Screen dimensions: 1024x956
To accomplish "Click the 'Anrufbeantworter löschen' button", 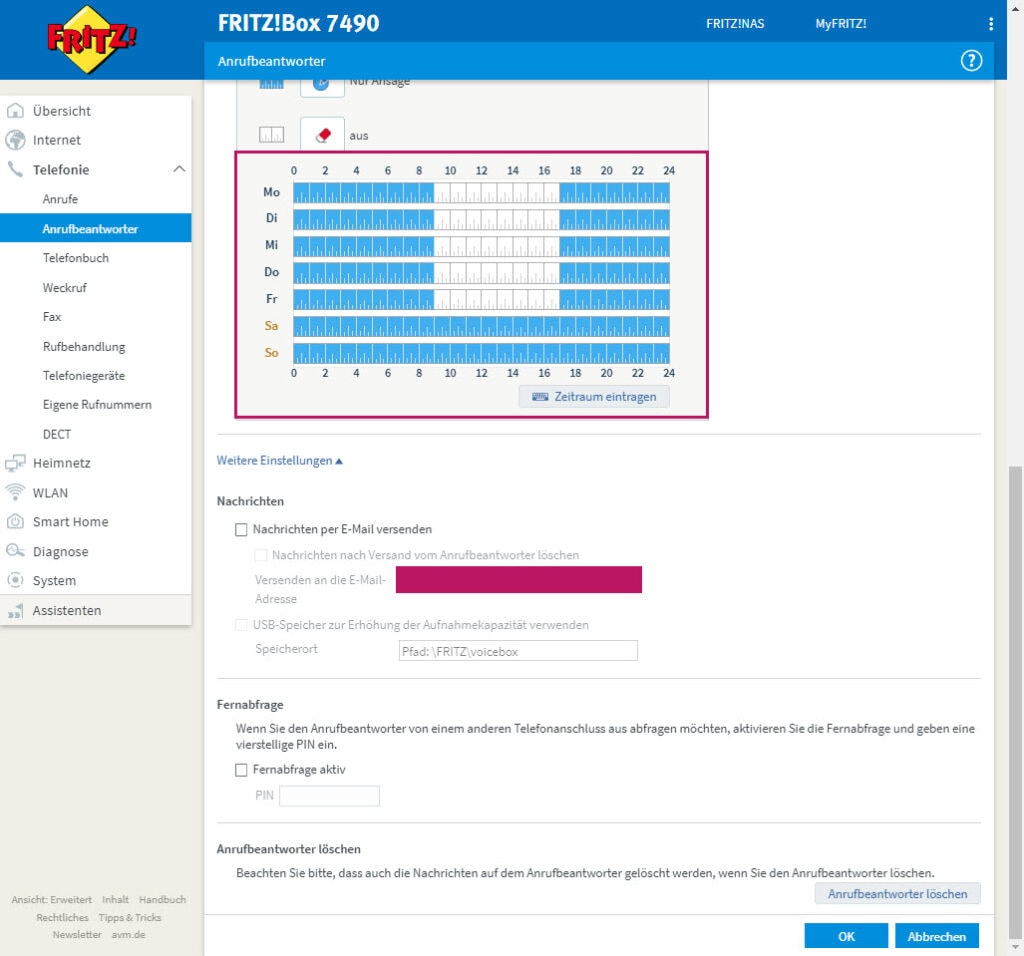I will 897,894.
